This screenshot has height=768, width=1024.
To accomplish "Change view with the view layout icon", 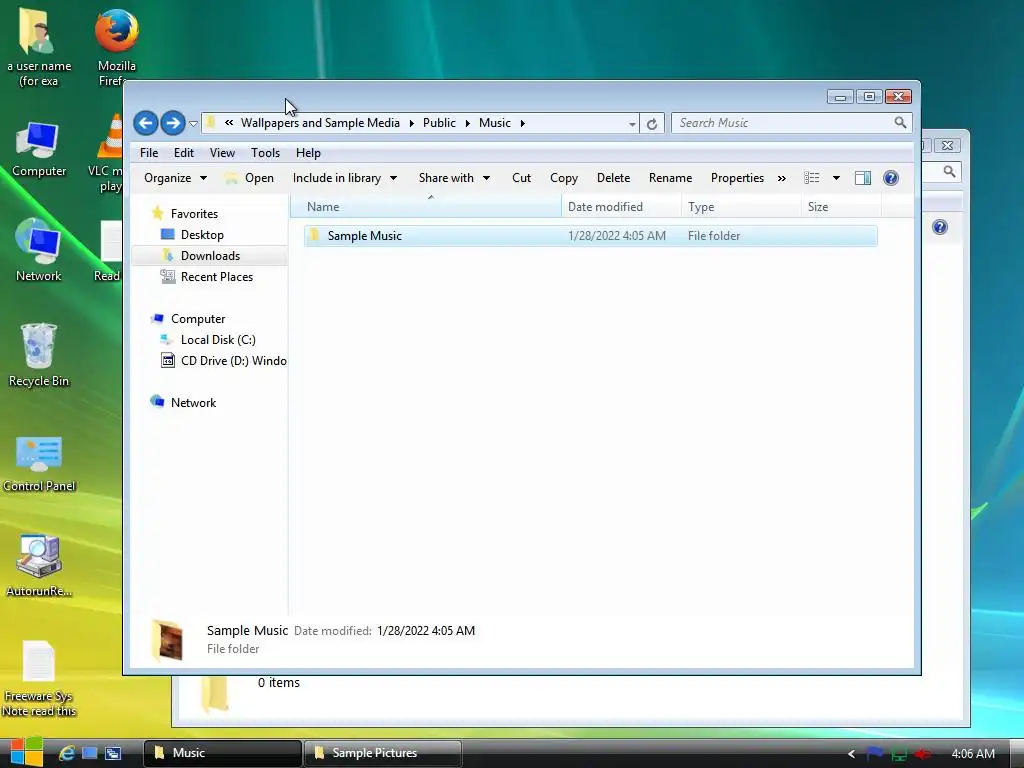I will point(812,178).
